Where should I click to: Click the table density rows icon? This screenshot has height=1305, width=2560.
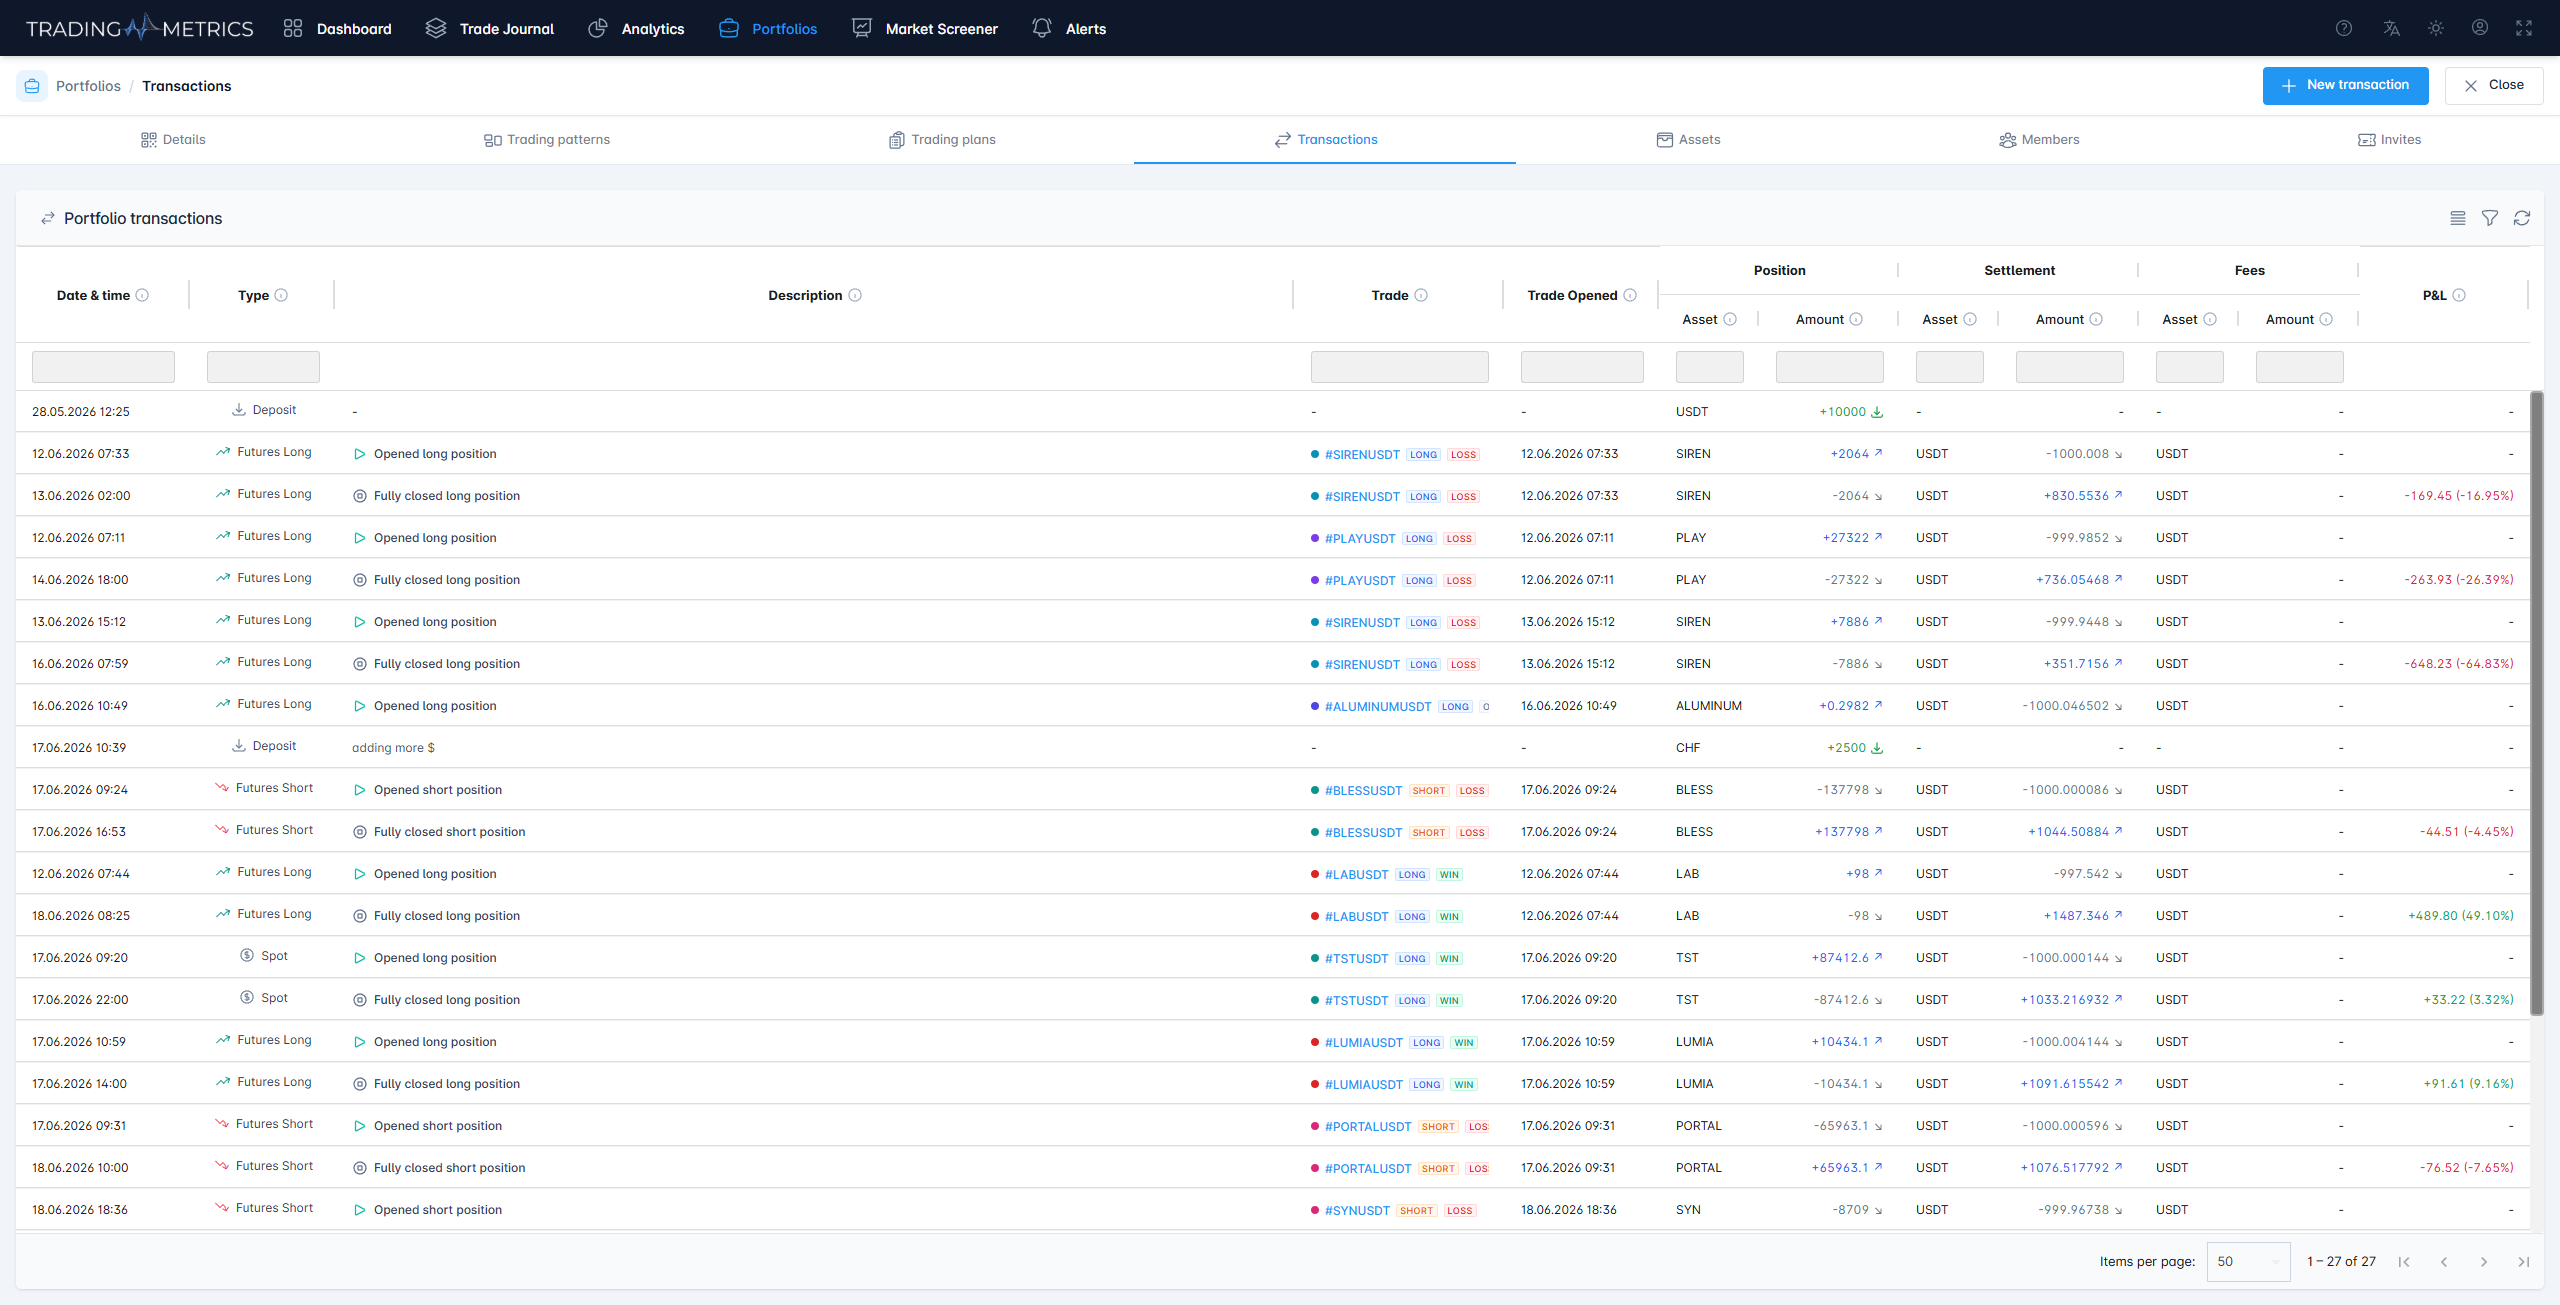tap(2458, 218)
